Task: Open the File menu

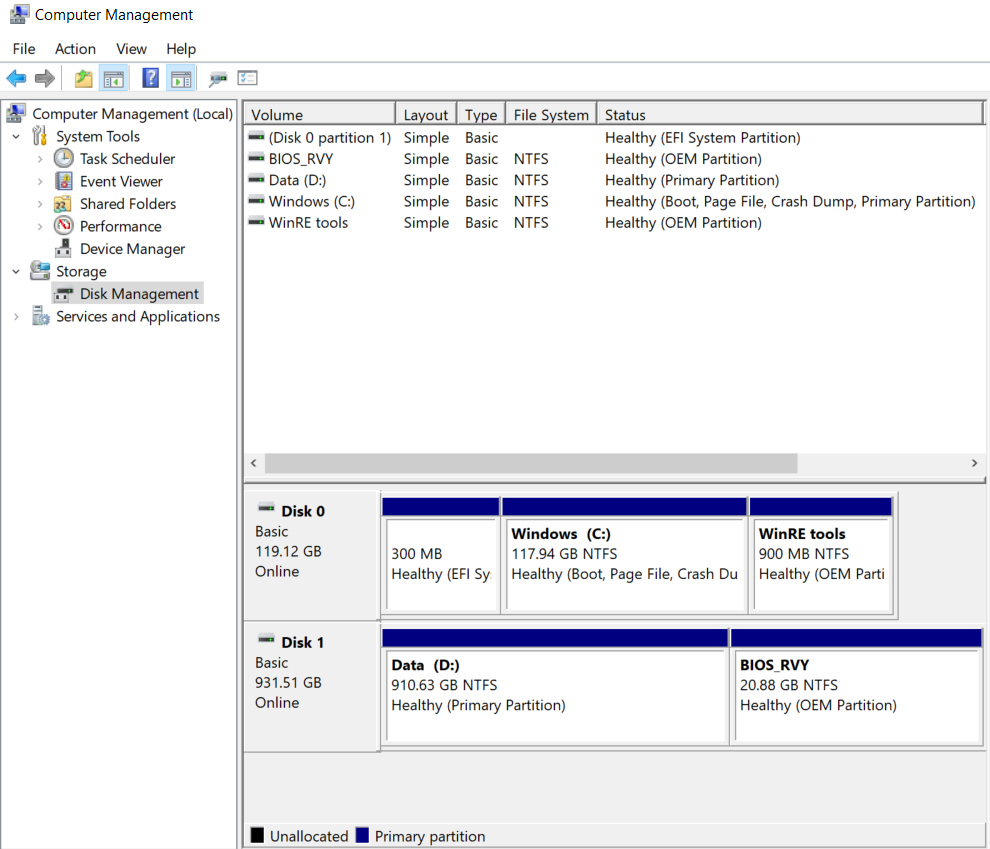Action: pos(24,49)
